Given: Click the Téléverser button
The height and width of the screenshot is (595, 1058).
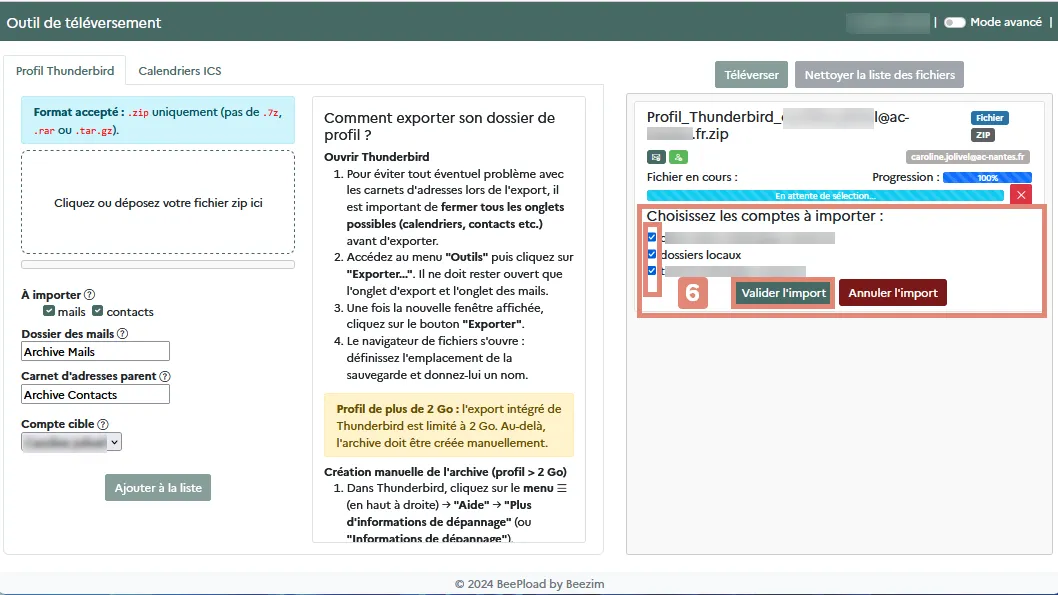Looking at the screenshot, I should 751,75.
